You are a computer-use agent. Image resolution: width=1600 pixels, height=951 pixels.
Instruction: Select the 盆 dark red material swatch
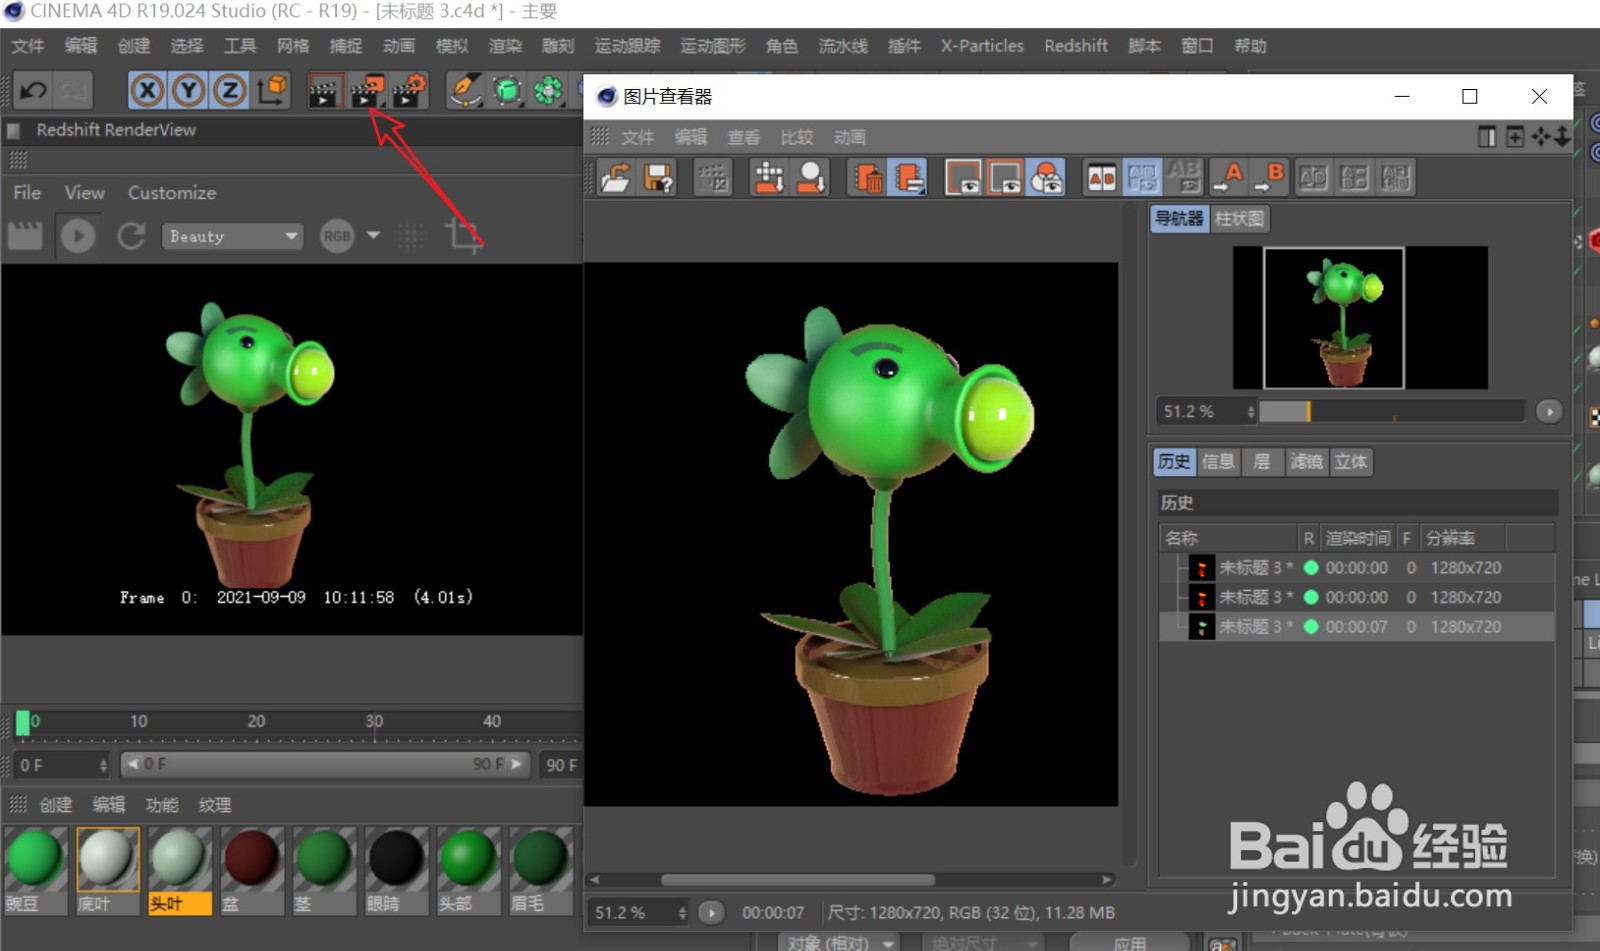click(x=252, y=870)
